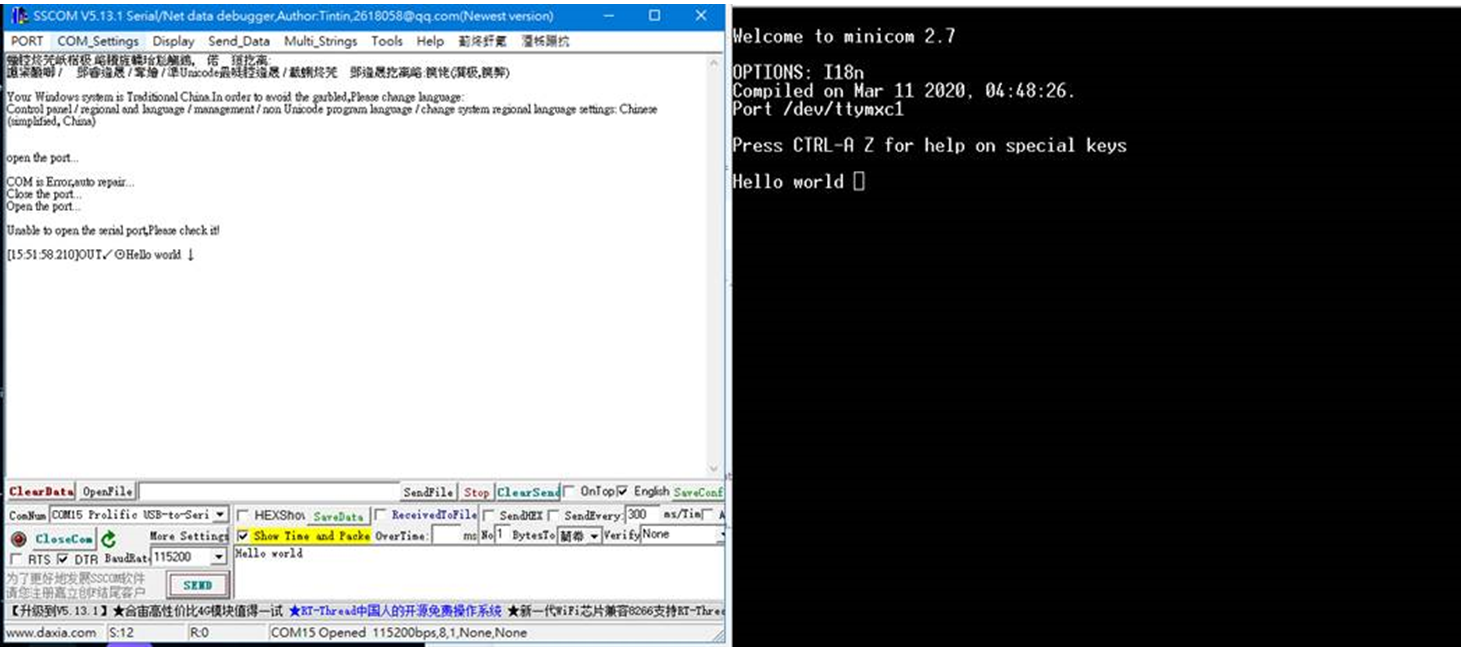Uncheck the DTR checkbox
Image resolution: width=1464 pixels, height=649 pixels.
click(x=63, y=559)
